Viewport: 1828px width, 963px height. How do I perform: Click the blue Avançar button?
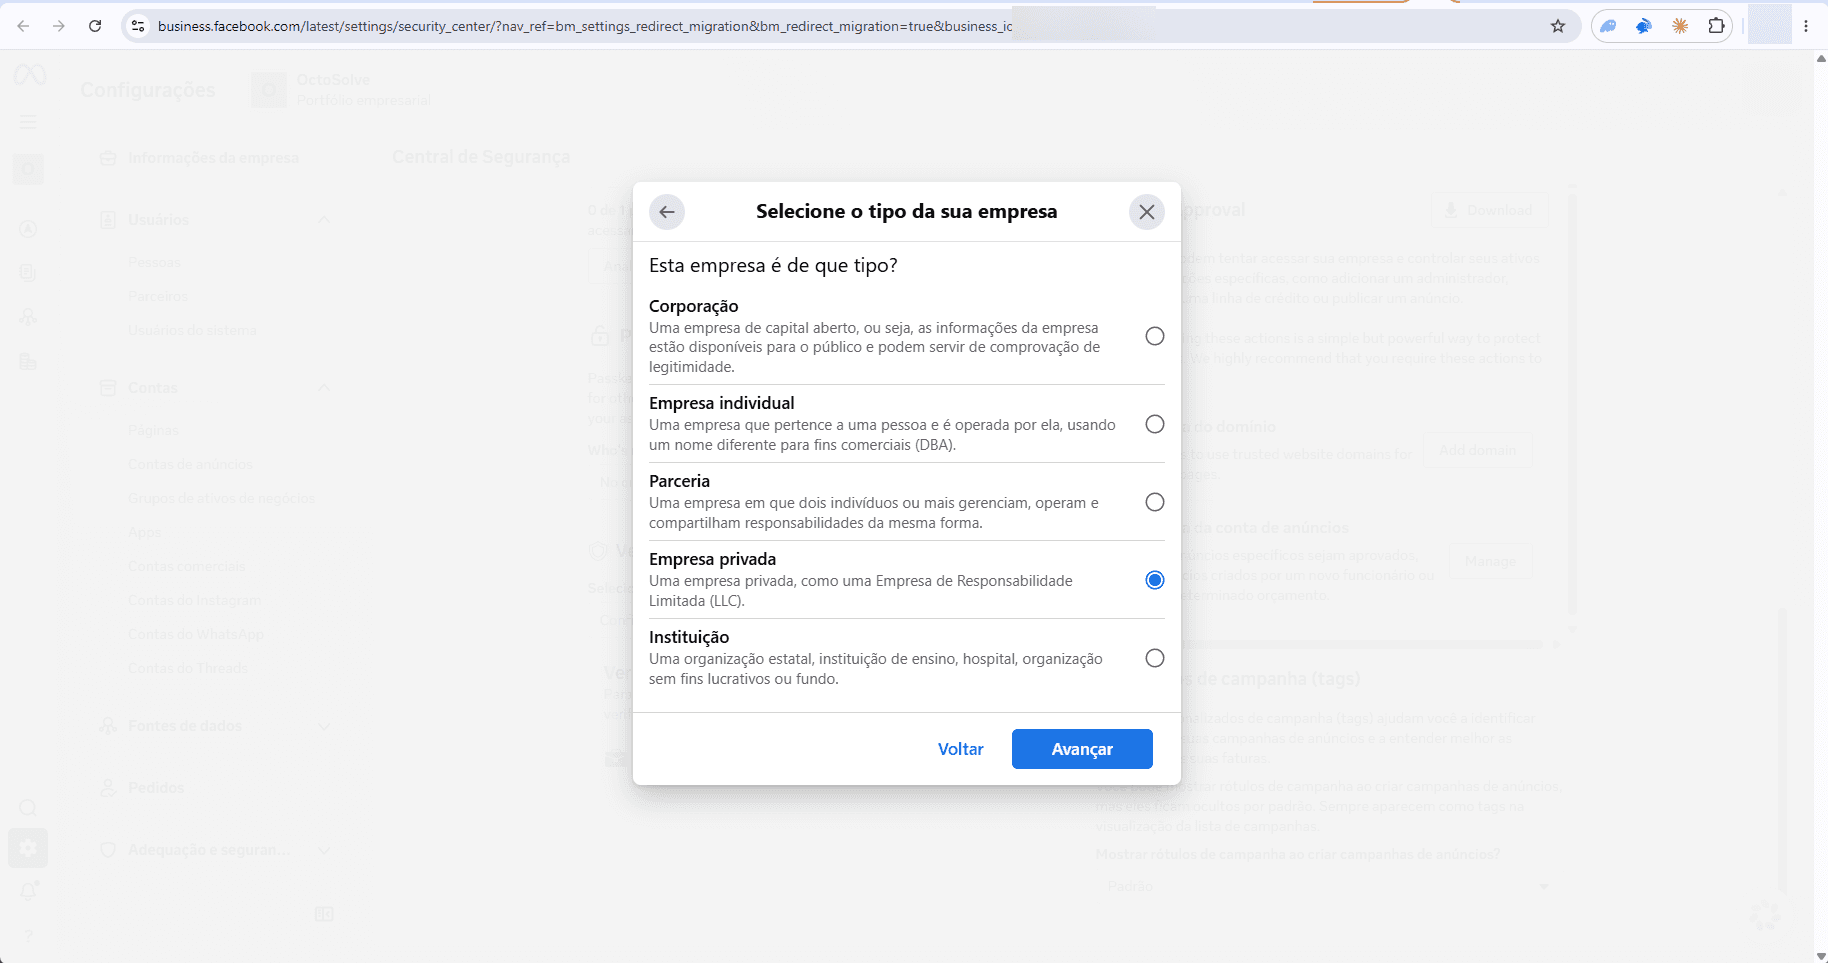[1082, 749]
